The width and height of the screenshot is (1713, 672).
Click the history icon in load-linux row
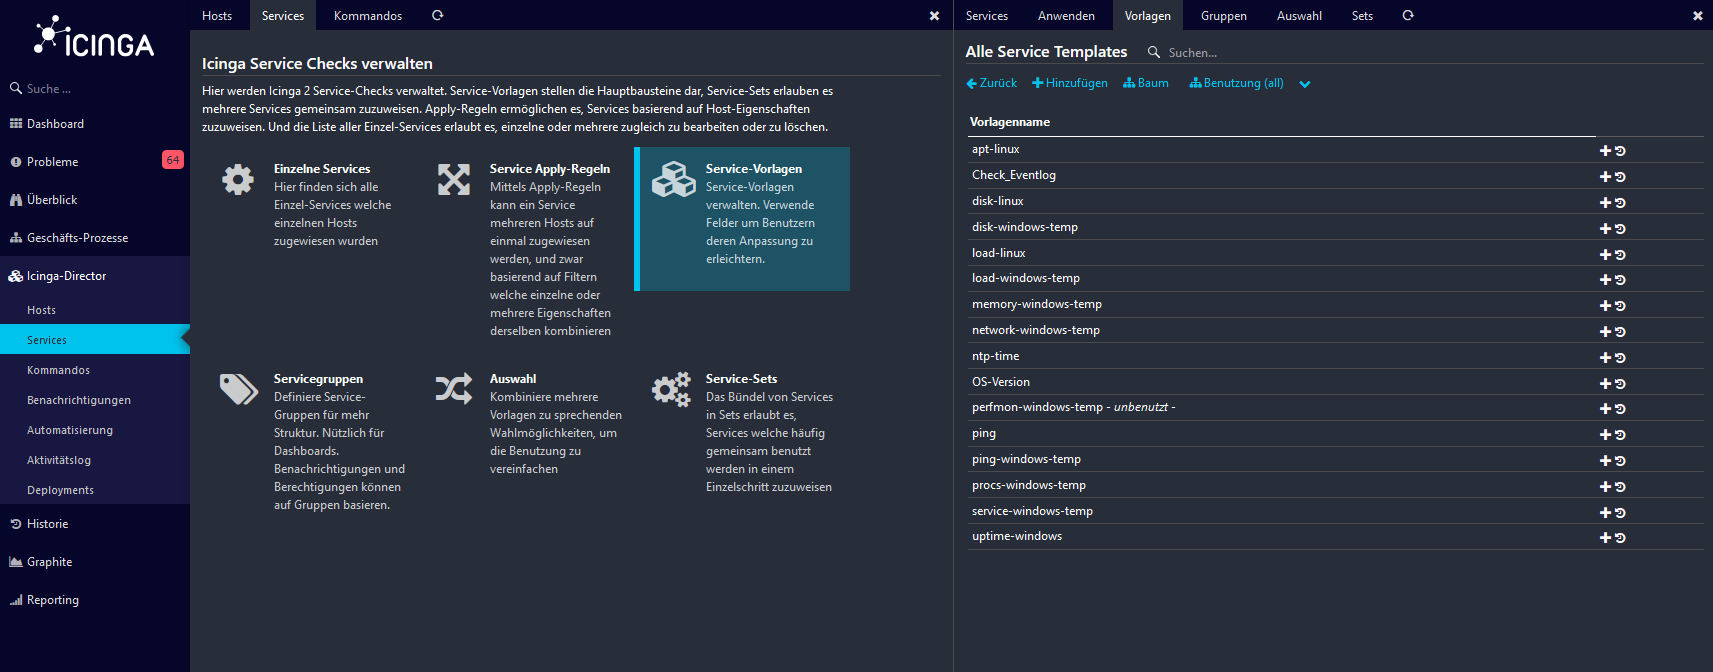click(x=1620, y=255)
